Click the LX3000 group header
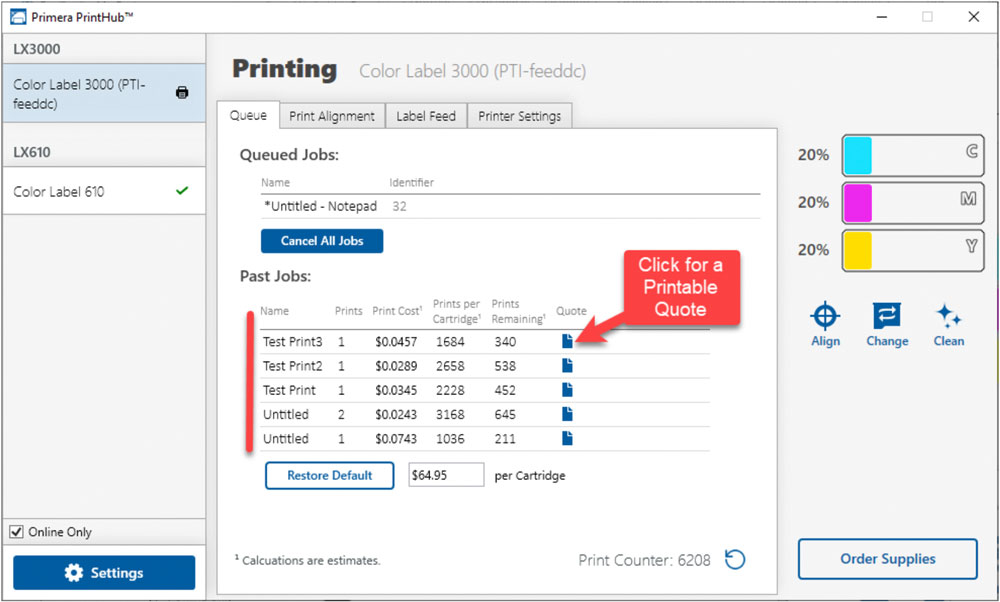This screenshot has height=602, width=1000. click(x=37, y=49)
